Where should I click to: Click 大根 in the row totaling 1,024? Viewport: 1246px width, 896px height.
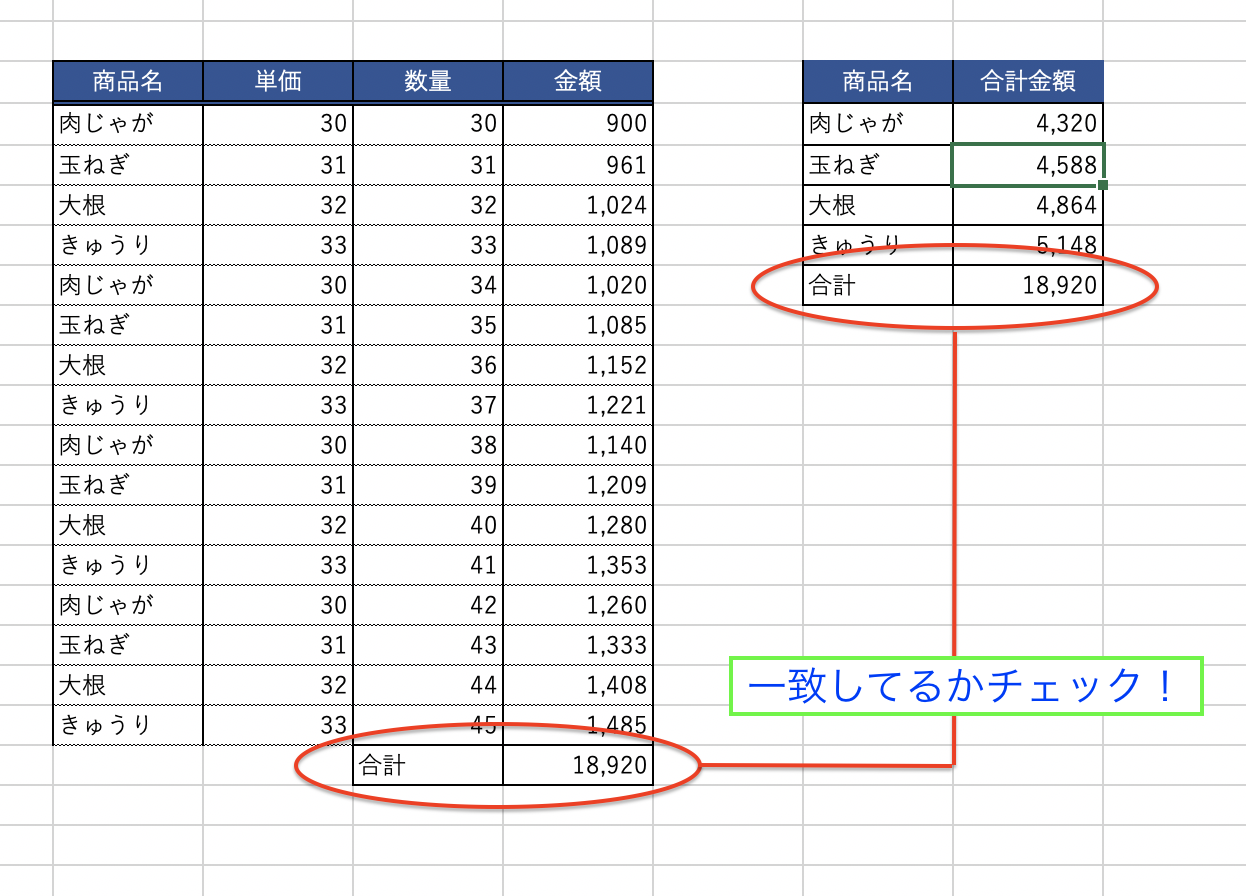click(128, 205)
